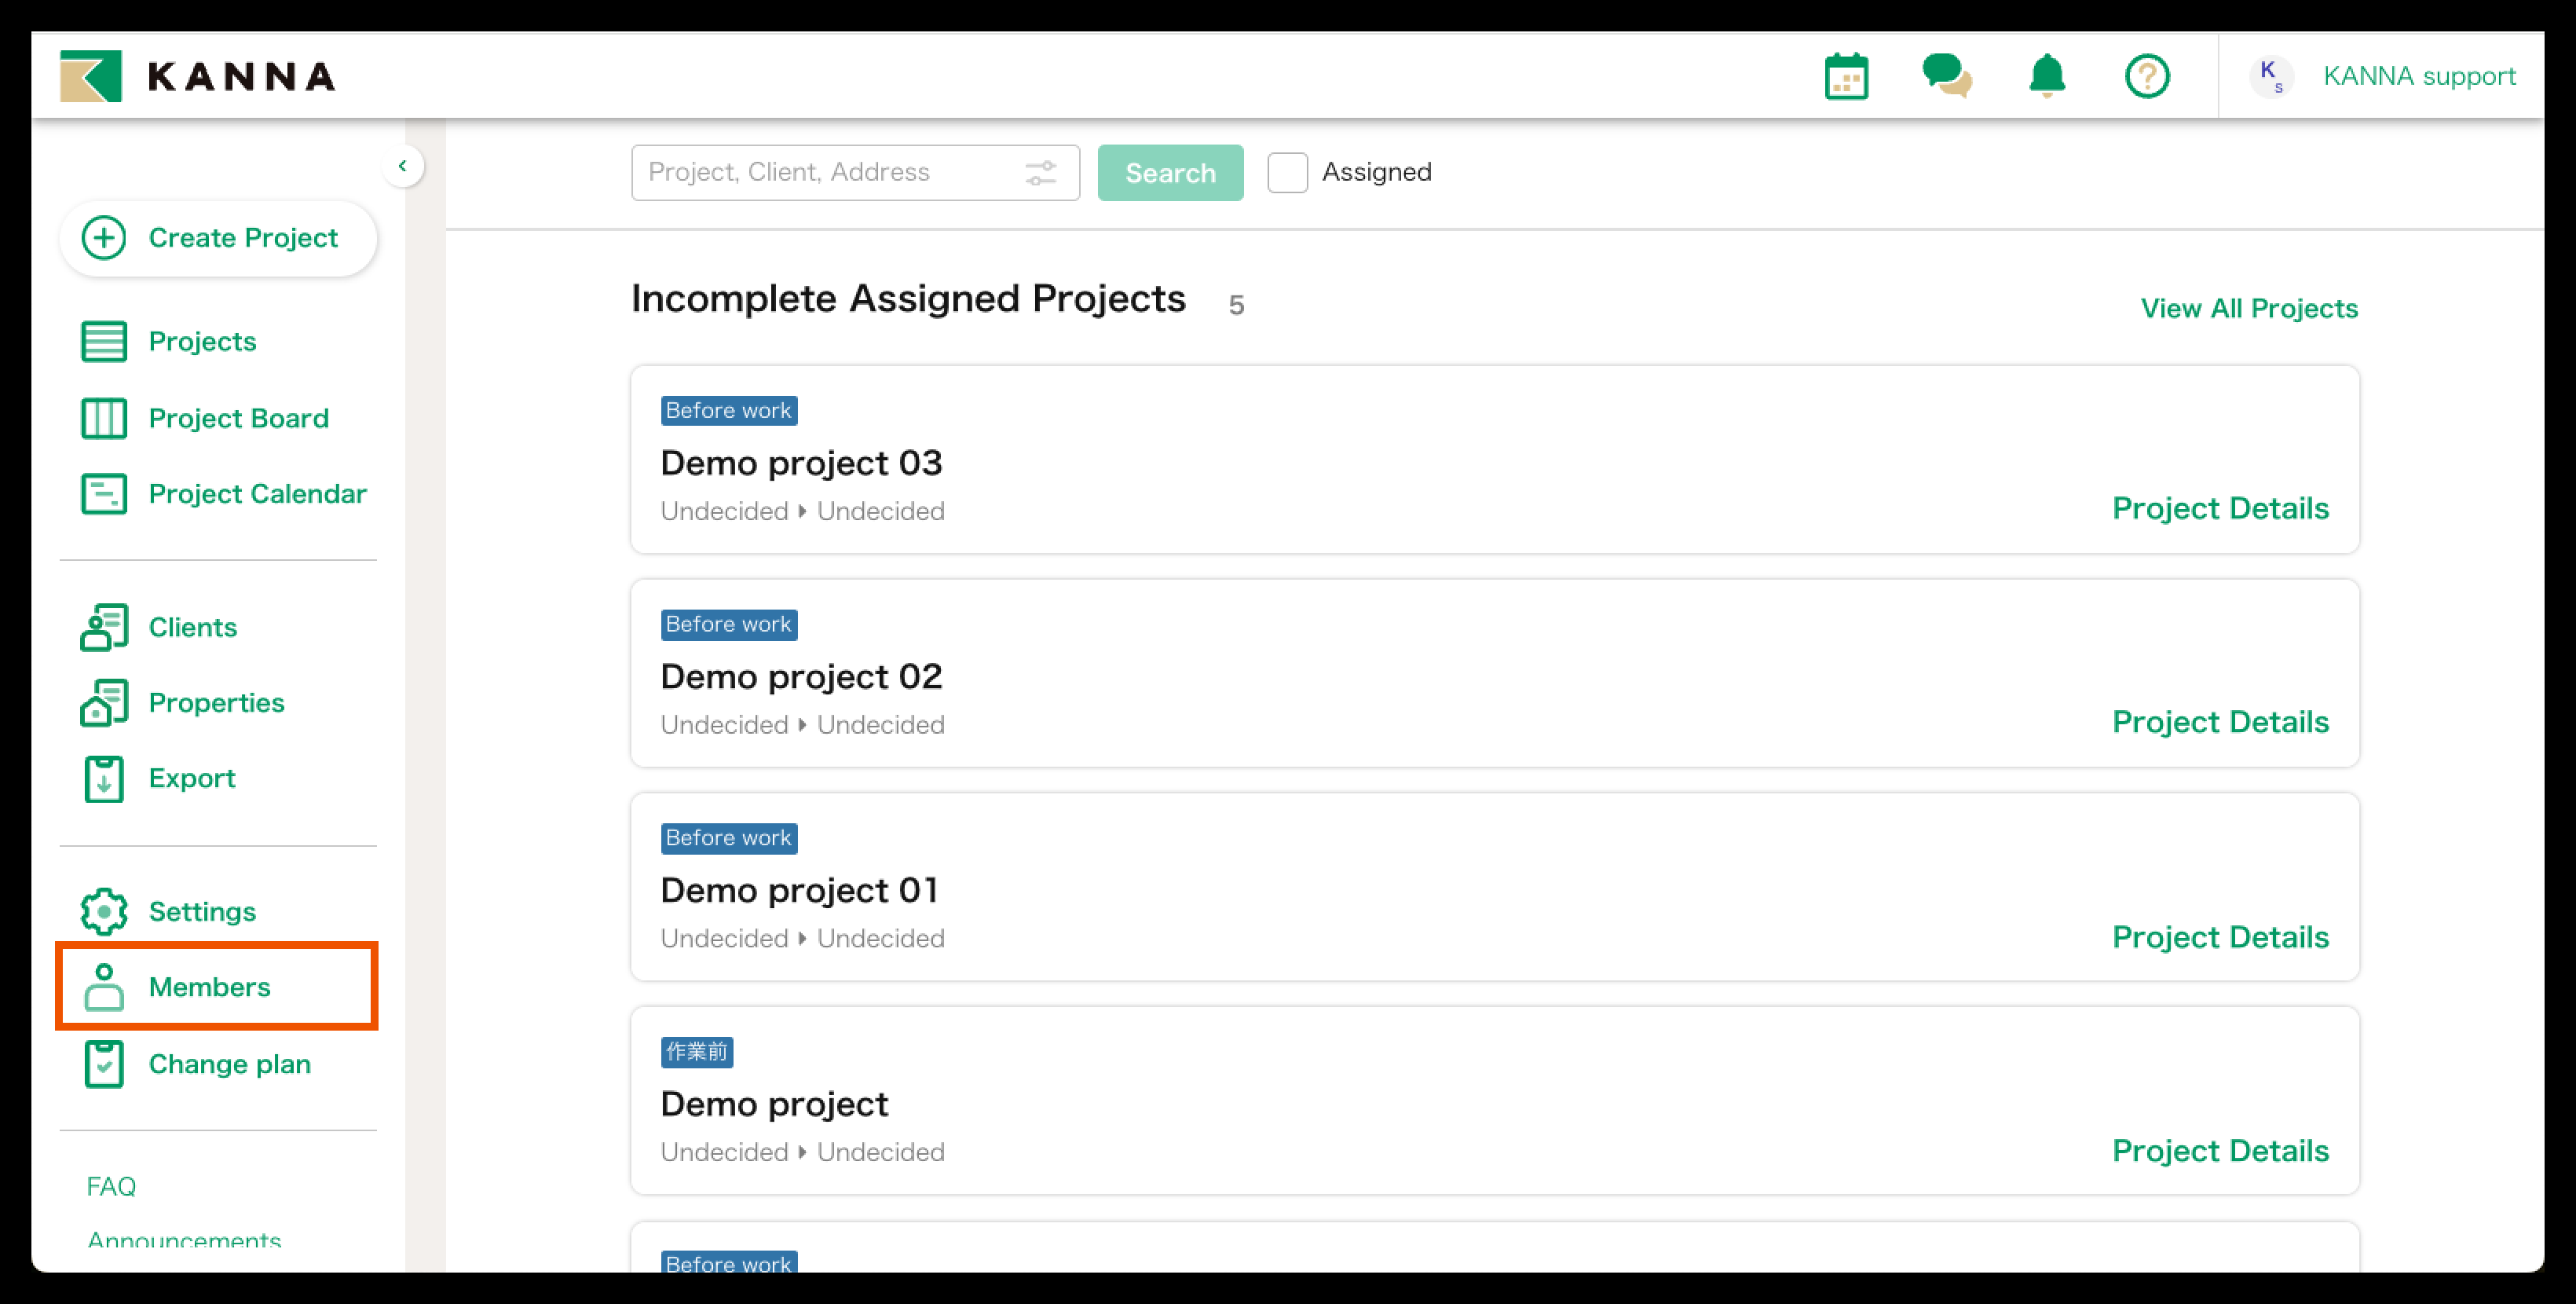Open Project Board in the sidebar
Image resolution: width=2576 pixels, height=1304 pixels.
(238, 418)
